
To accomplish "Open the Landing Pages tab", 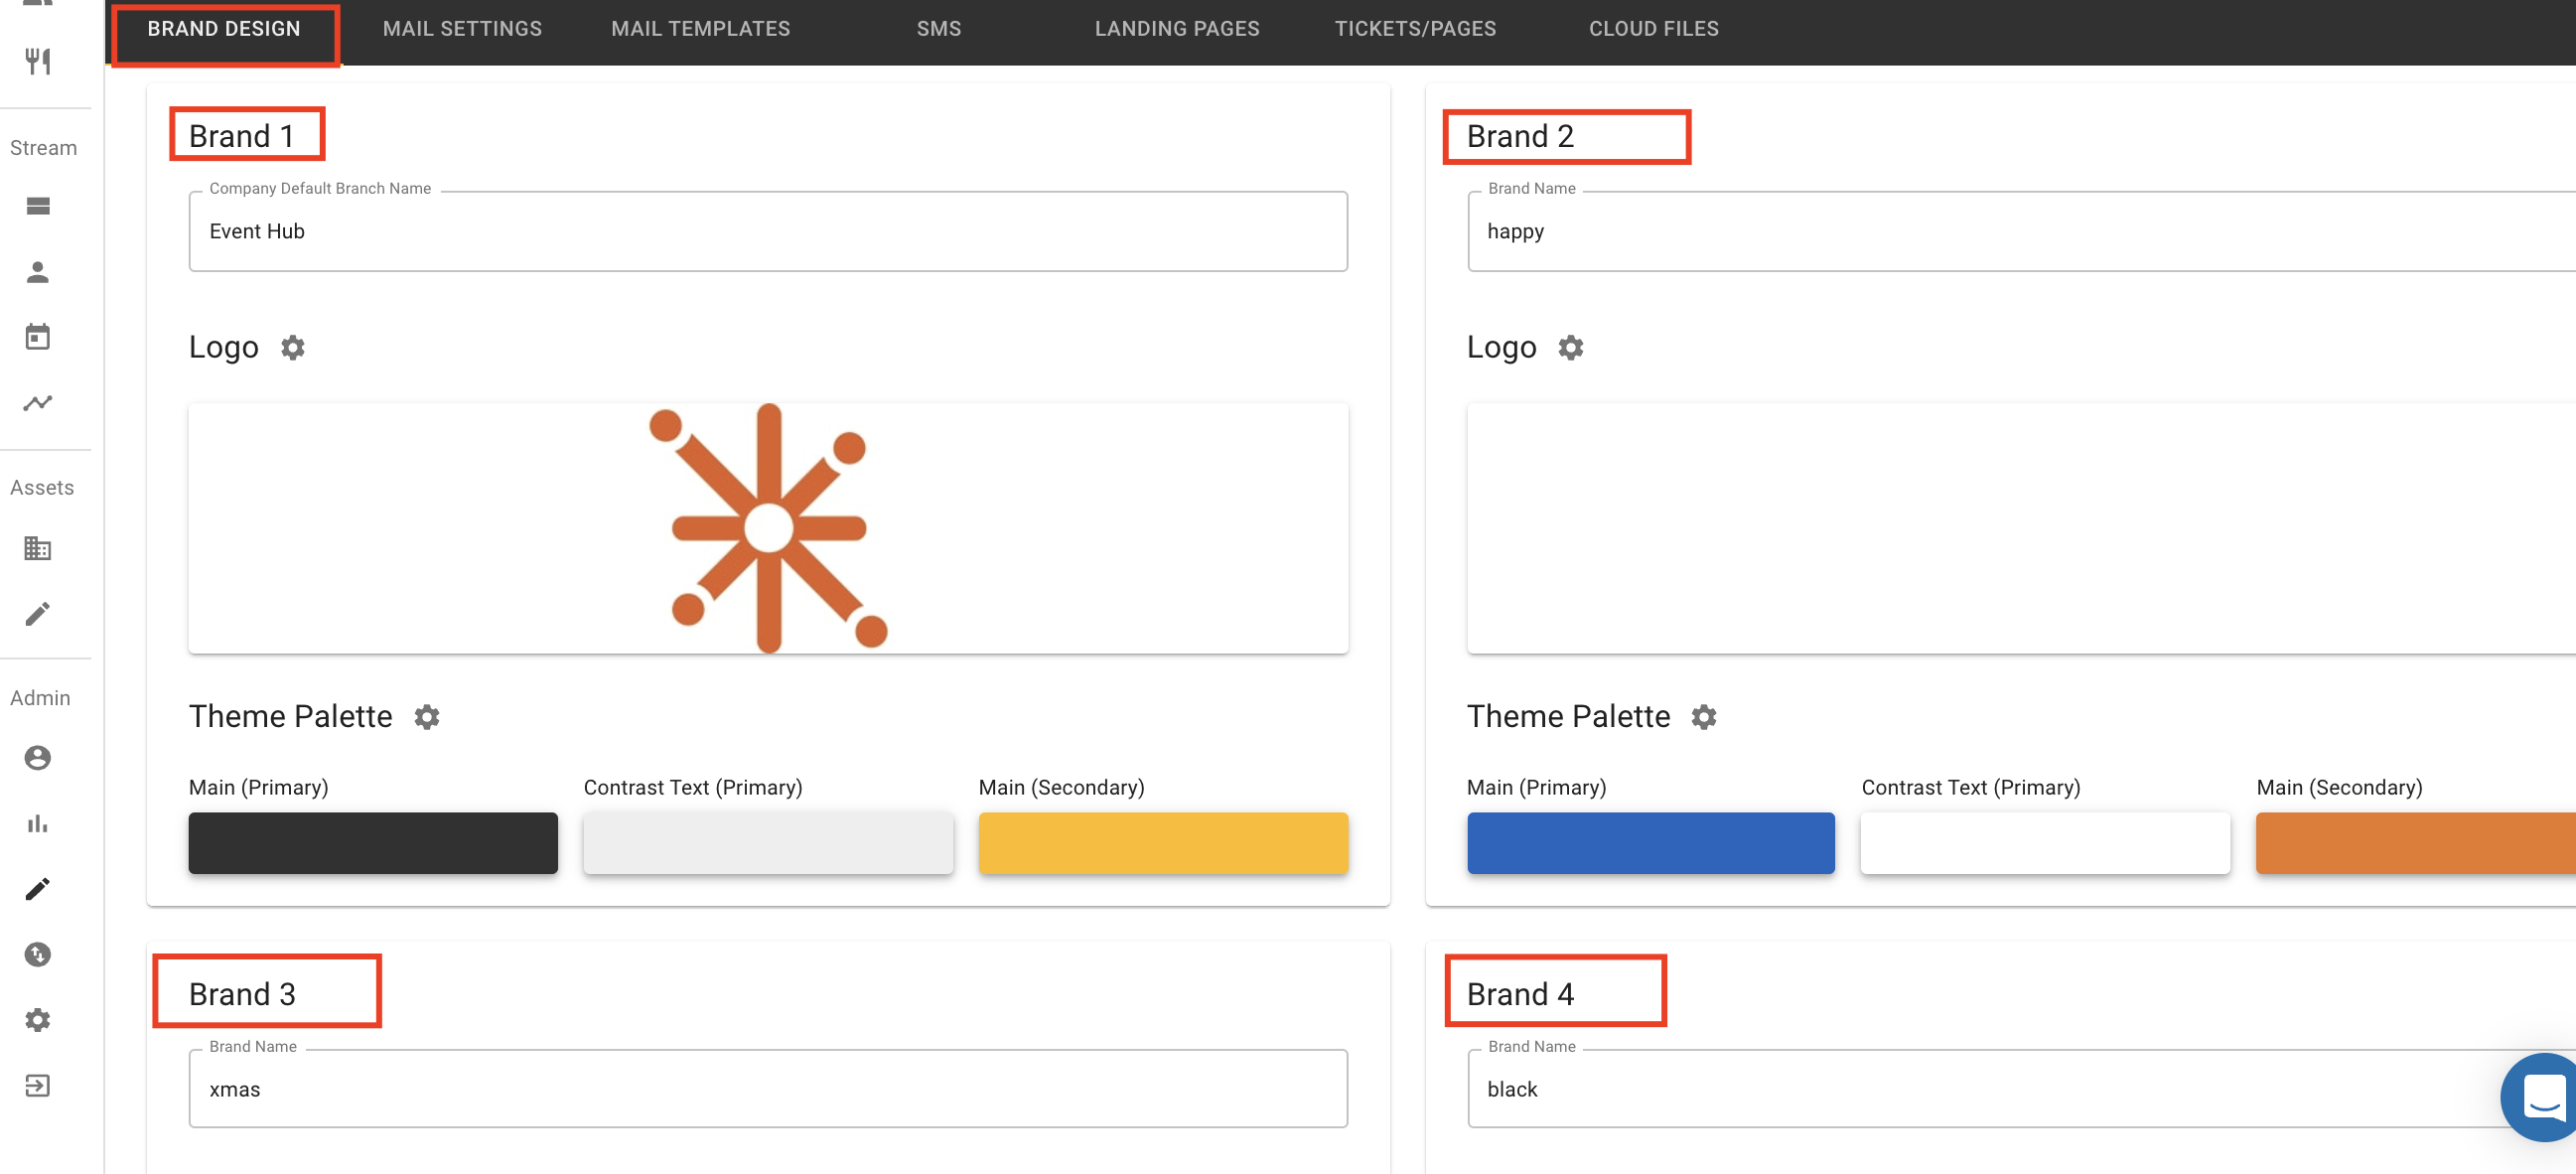I will click(x=1176, y=29).
